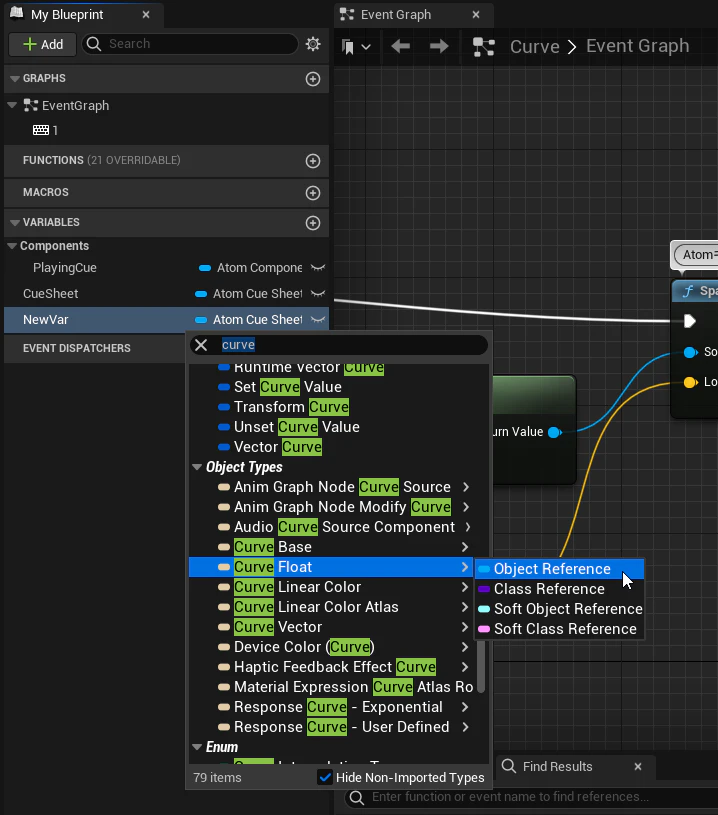Select Curve Linear Color type
Viewport: 718px width, 815px height.
[x=297, y=587]
